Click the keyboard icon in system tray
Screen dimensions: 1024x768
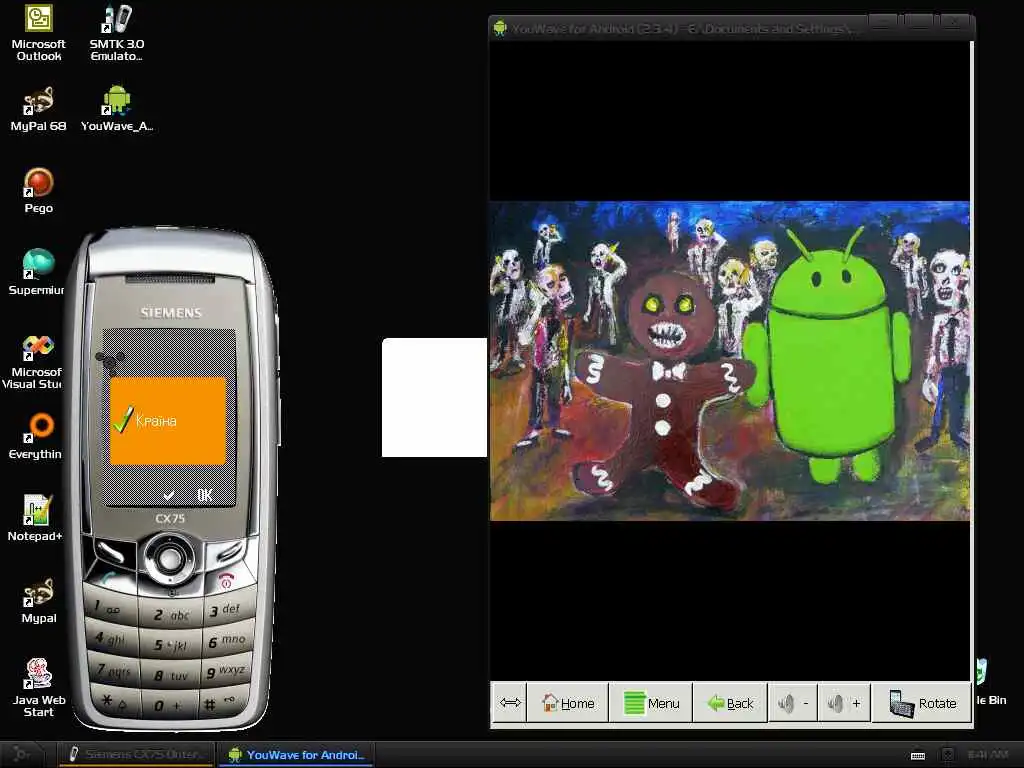[918, 756]
